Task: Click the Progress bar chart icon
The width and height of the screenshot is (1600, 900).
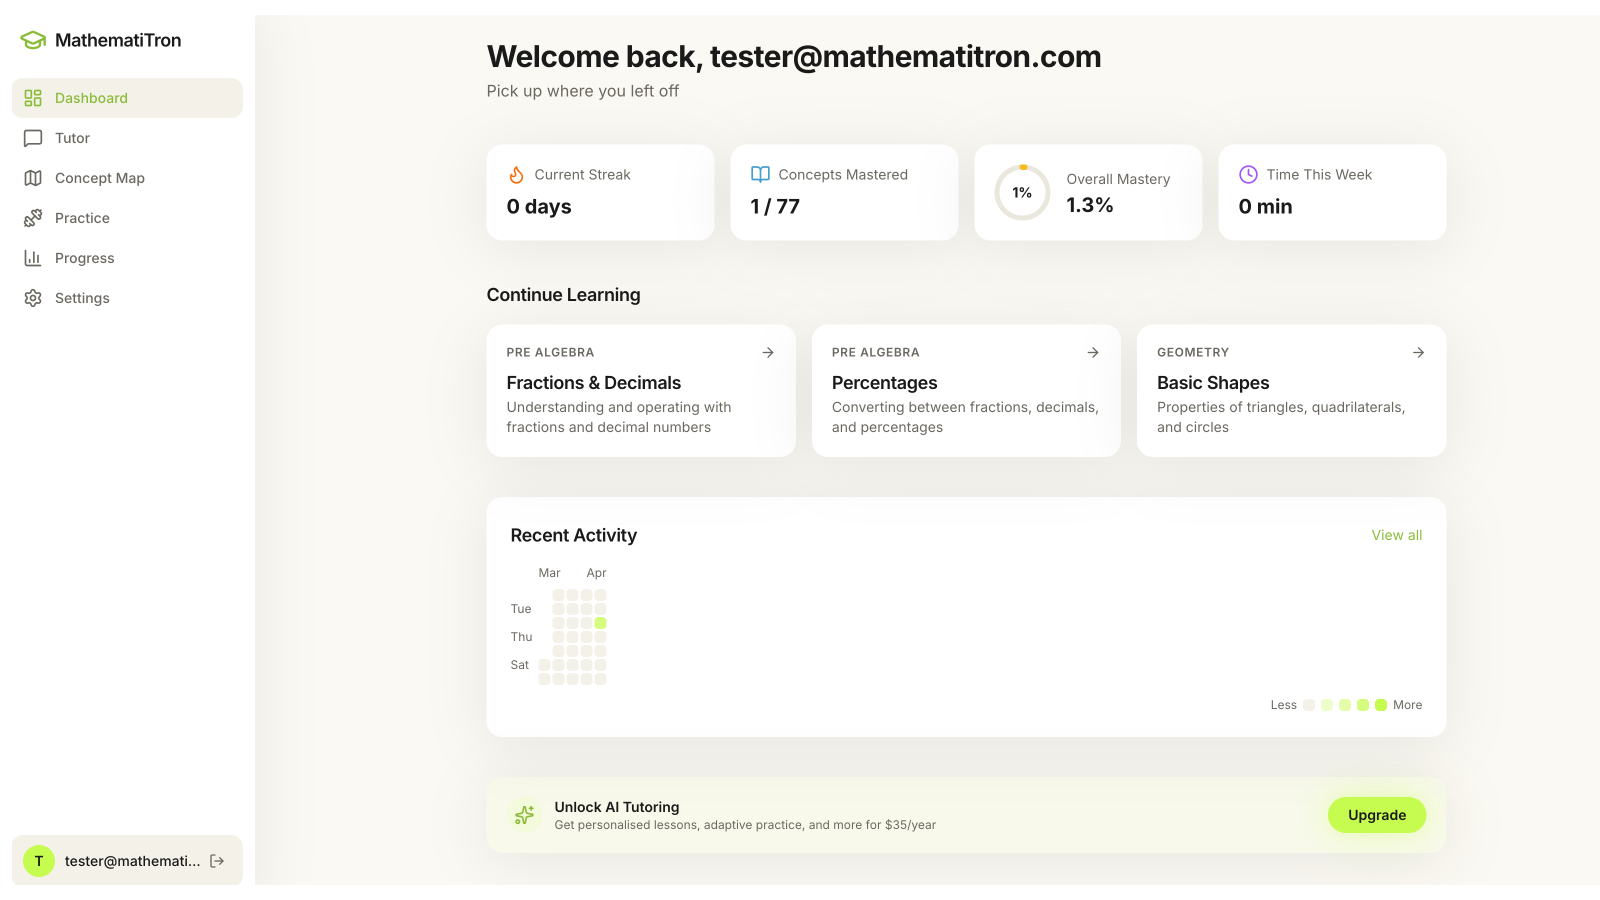Action: [x=33, y=258]
